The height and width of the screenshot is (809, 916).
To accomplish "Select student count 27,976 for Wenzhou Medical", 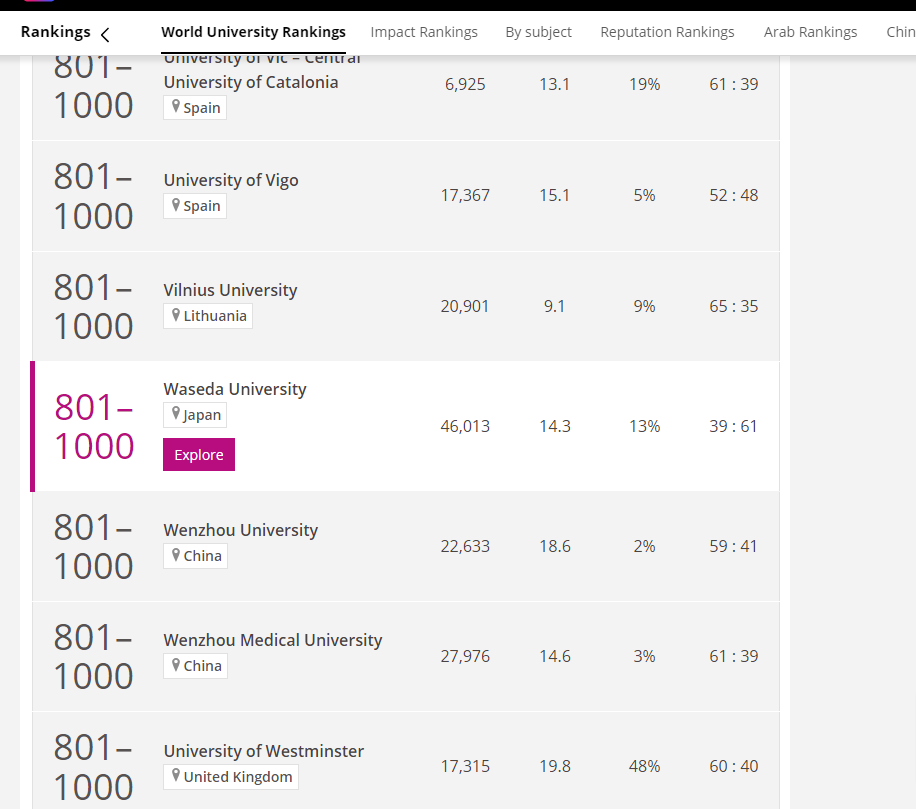I will coord(465,657).
